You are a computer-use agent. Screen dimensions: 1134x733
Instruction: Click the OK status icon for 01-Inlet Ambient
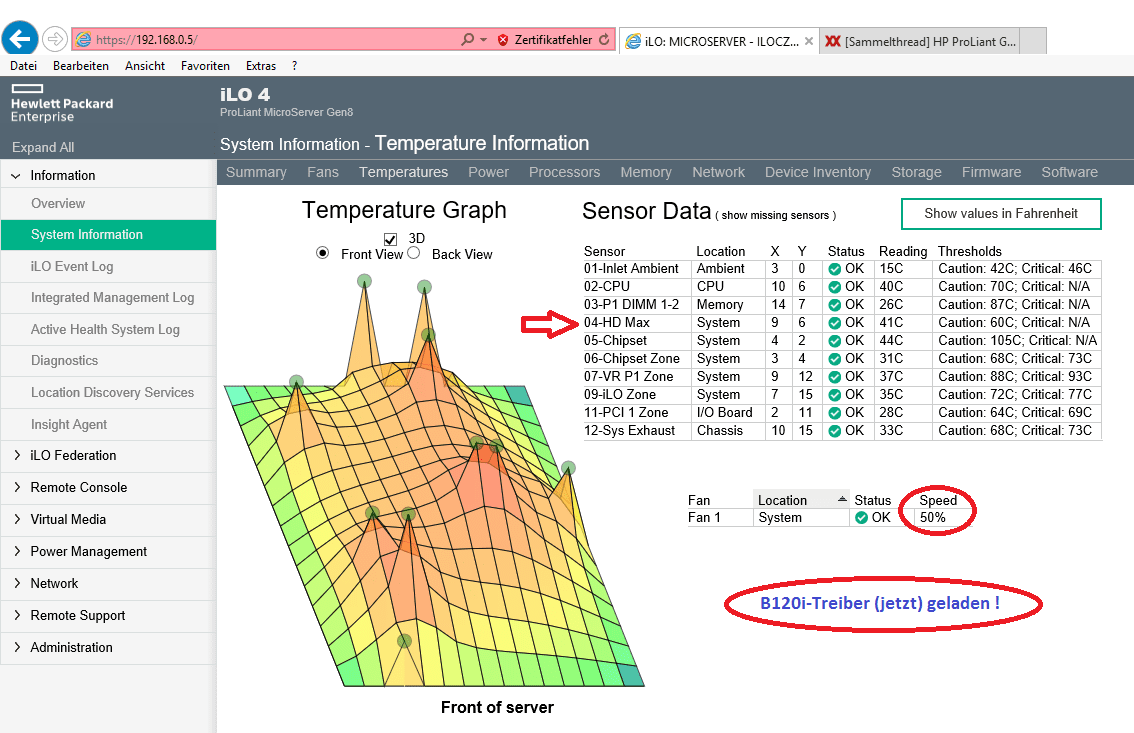coord(835,269)
